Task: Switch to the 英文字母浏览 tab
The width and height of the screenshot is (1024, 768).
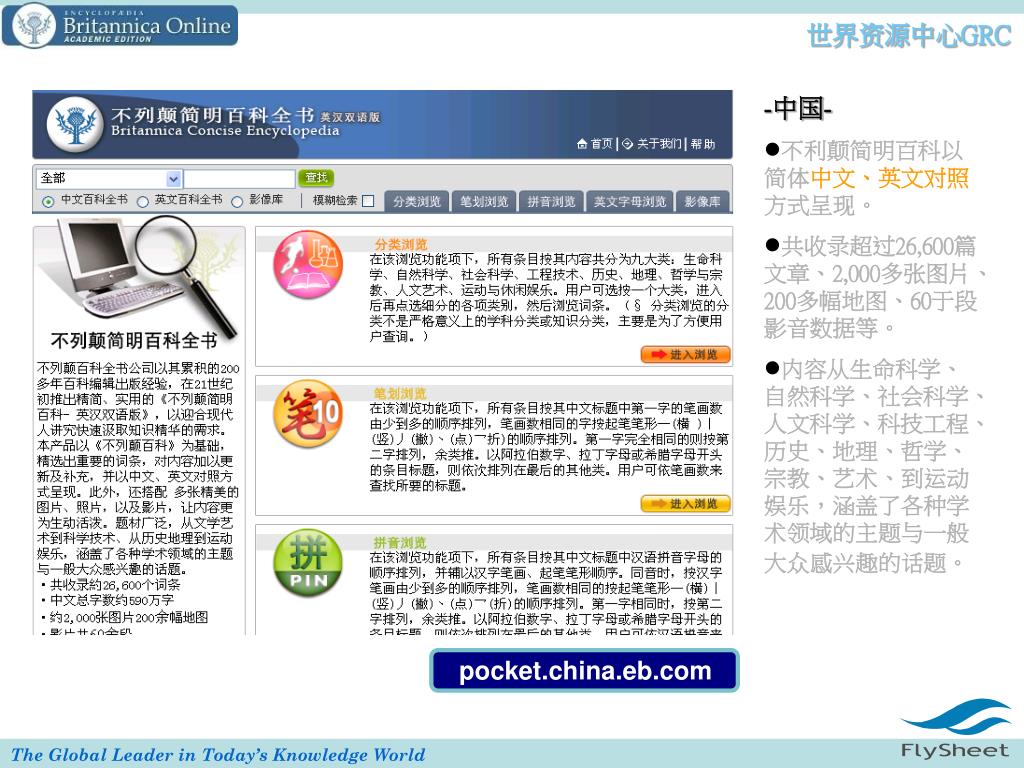Action: [x=630, y=202]
